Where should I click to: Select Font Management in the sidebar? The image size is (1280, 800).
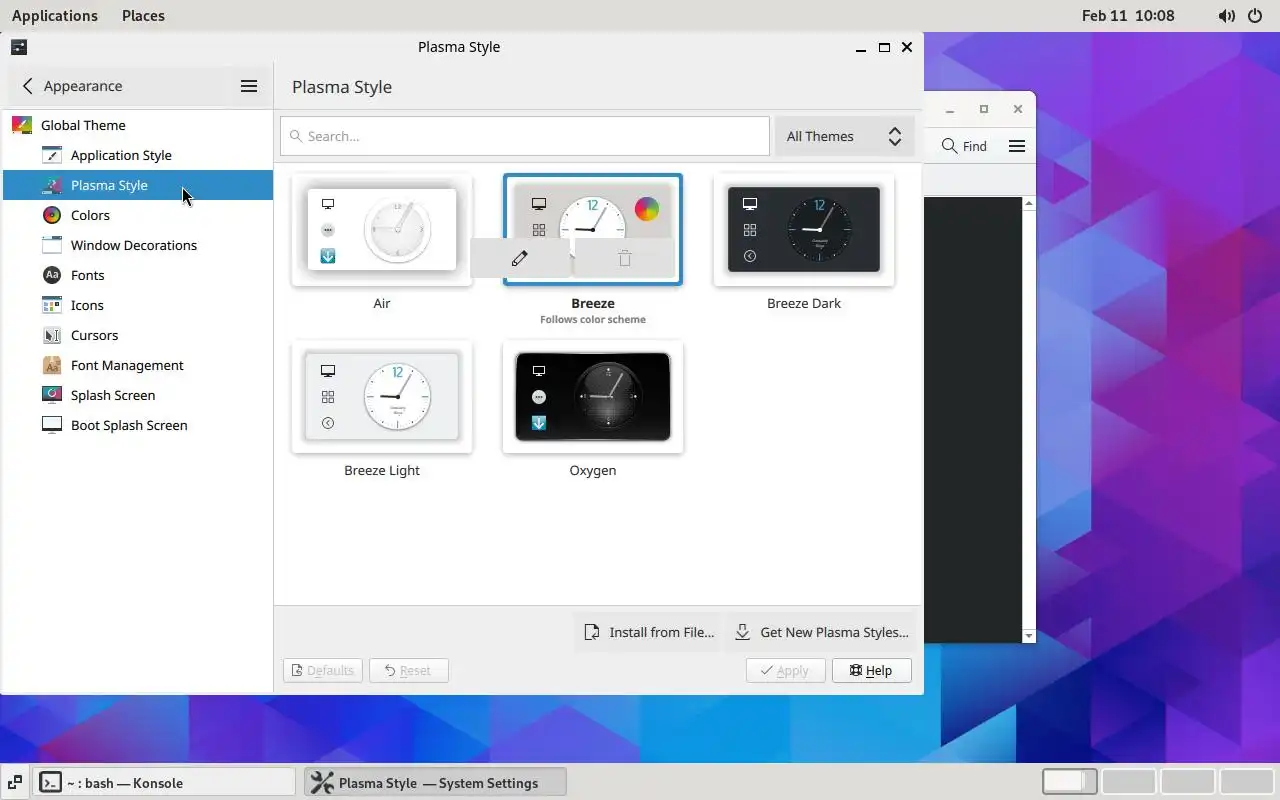point(138,365)
